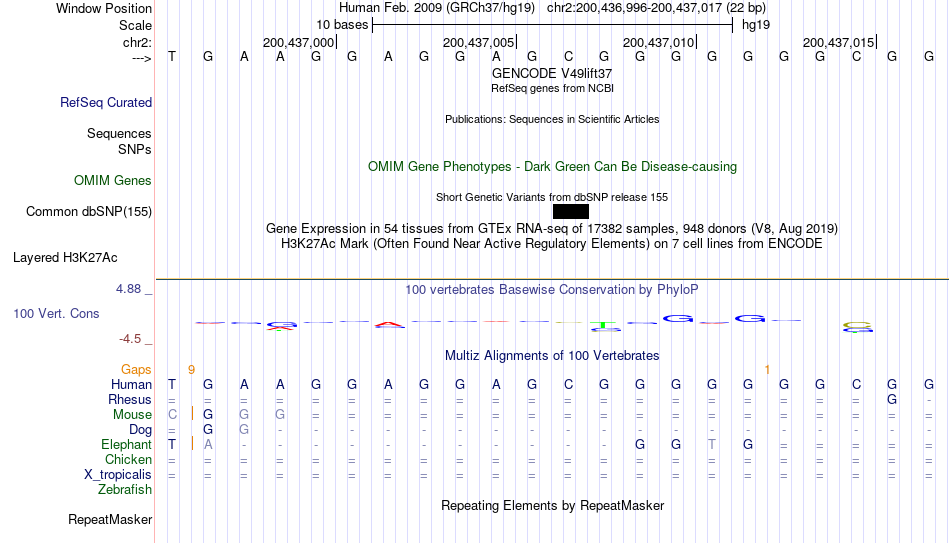Click the Window Position label
950x543 pixels.
coord(104,8)
